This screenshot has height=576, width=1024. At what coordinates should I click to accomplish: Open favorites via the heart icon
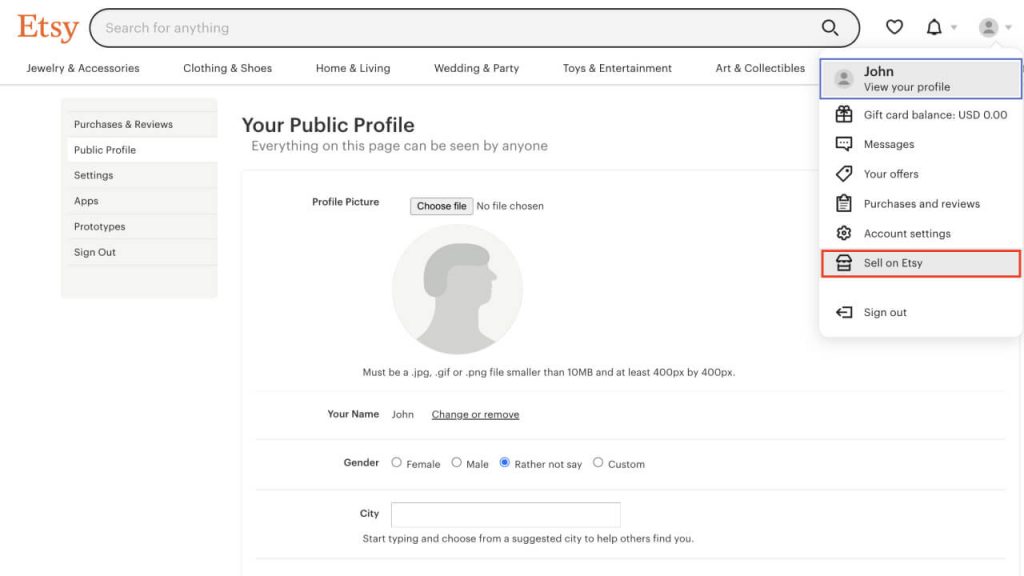point(895,28)
